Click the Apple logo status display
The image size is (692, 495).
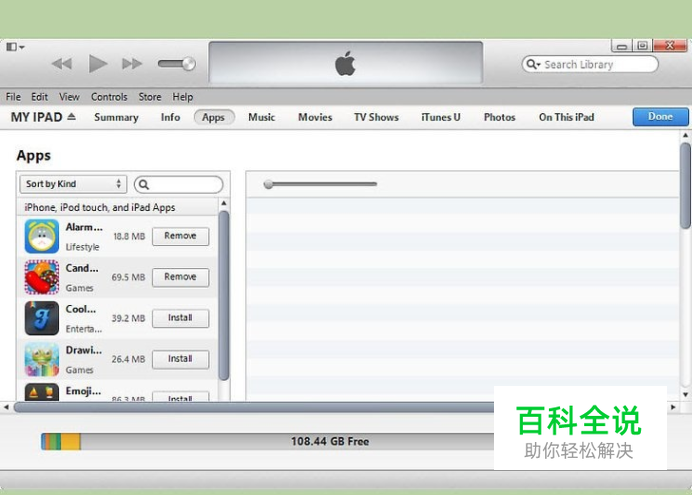346,63
